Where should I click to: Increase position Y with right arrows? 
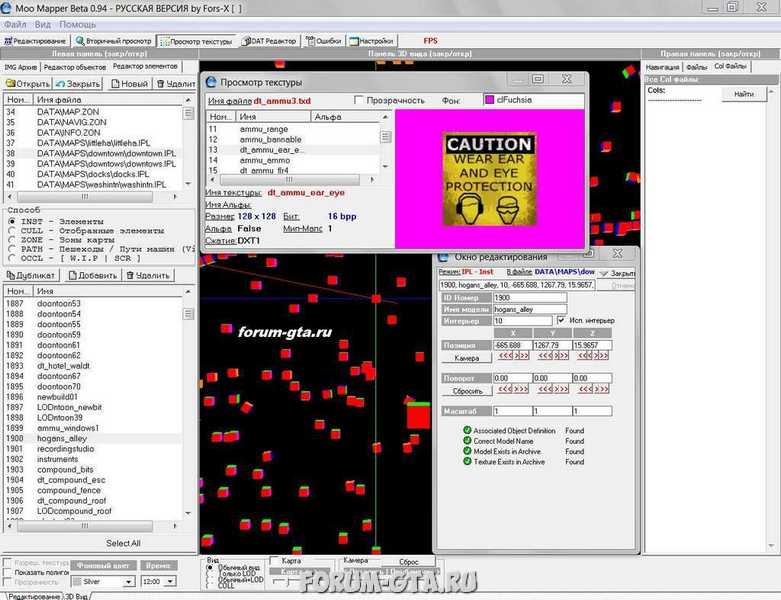pyautogui.click(x=561, y=356)
